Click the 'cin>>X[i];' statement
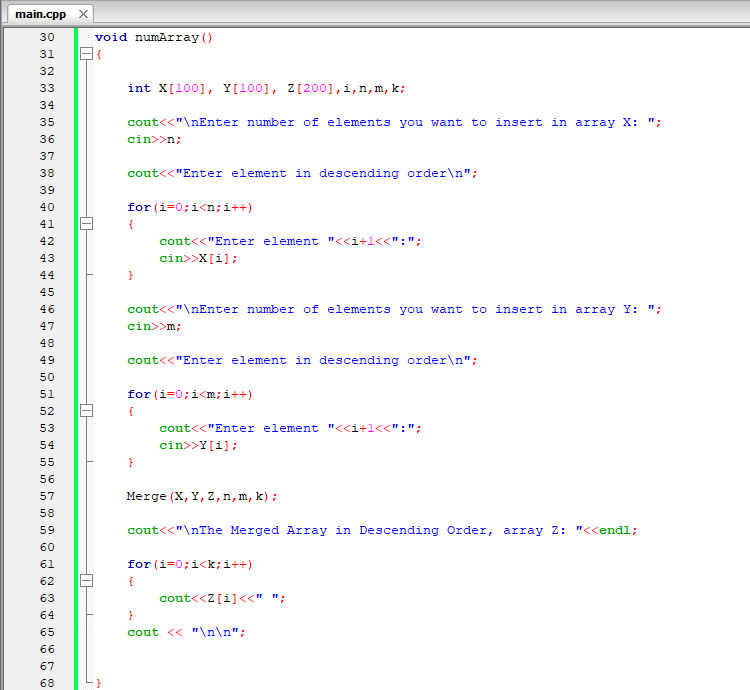The height and width of the screenshot is (690, 750). point(198,258)
